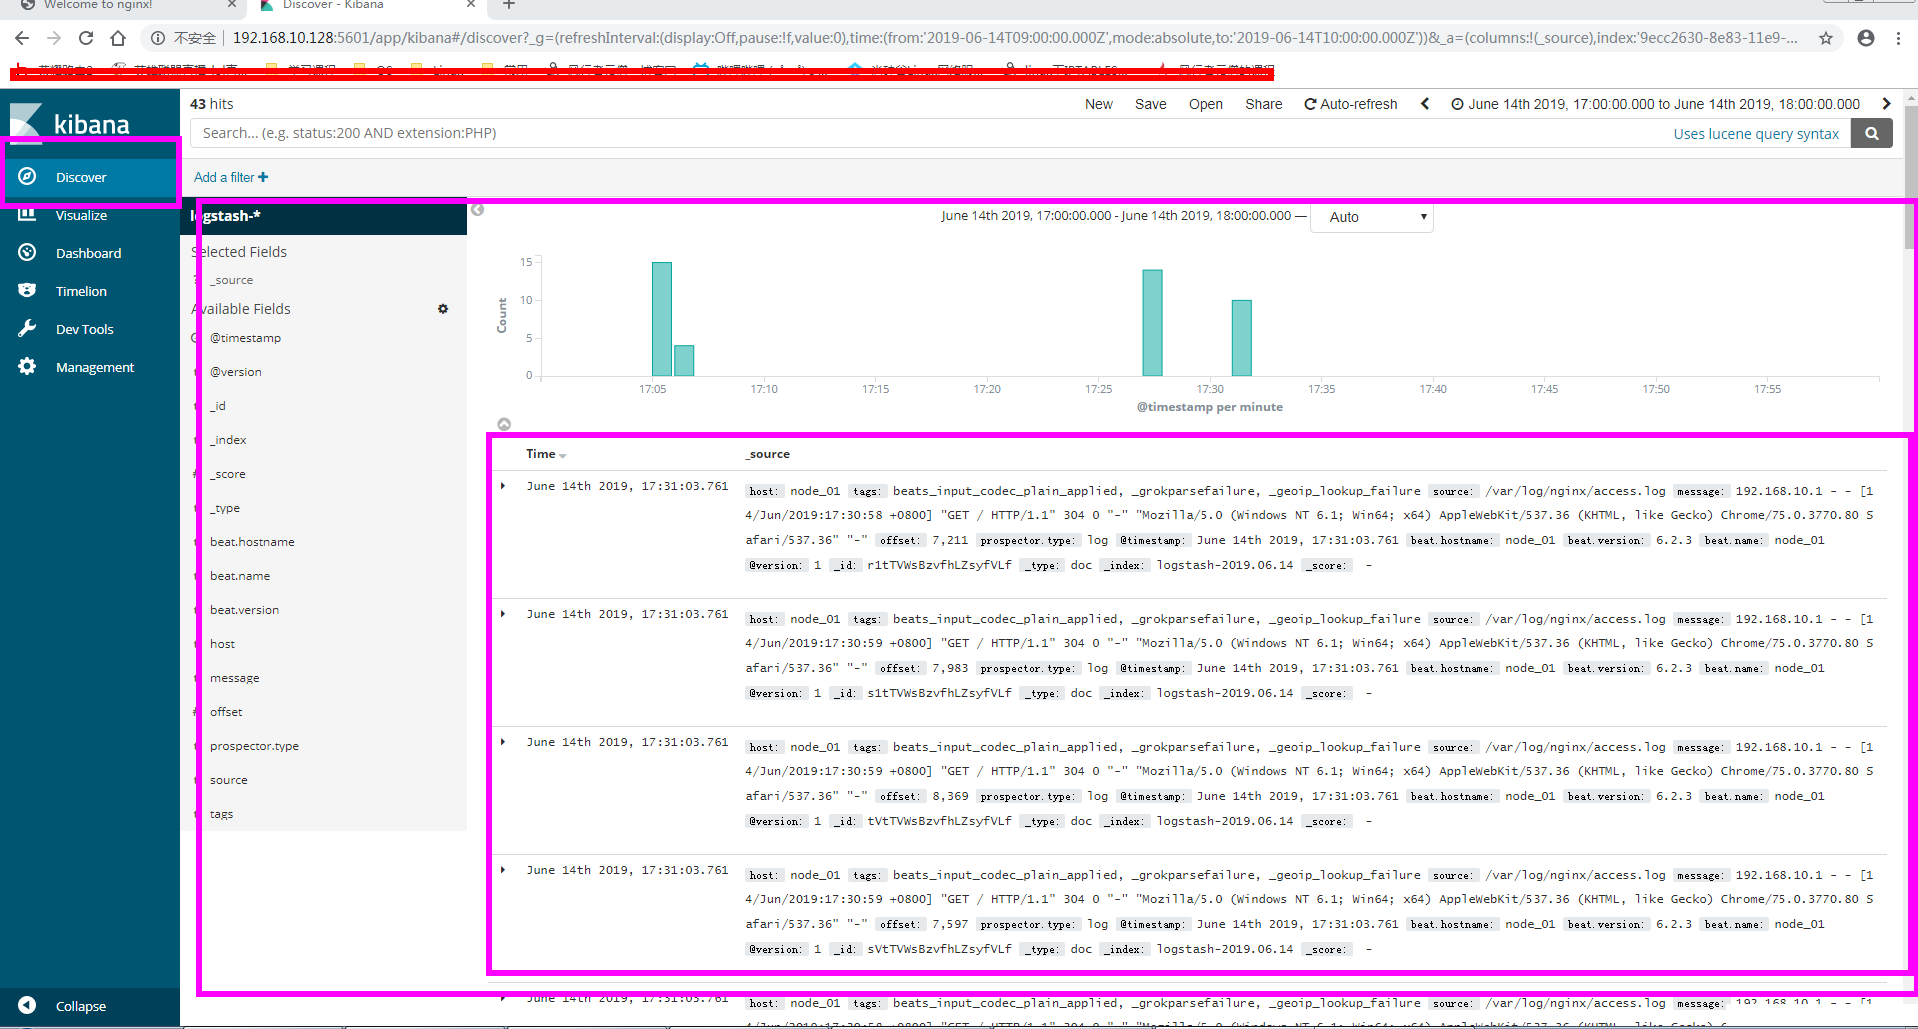Open a new browser tab
Screen dimensions: 1918x1029
point(509,5)
